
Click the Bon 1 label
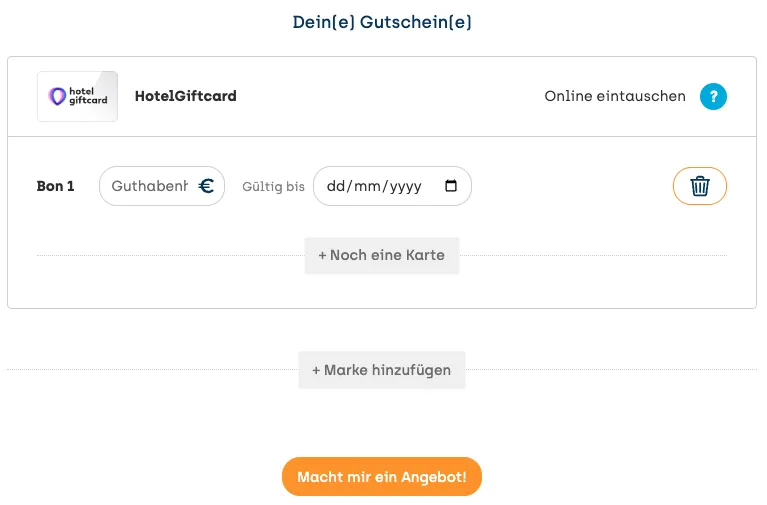[x=55, y=186]
